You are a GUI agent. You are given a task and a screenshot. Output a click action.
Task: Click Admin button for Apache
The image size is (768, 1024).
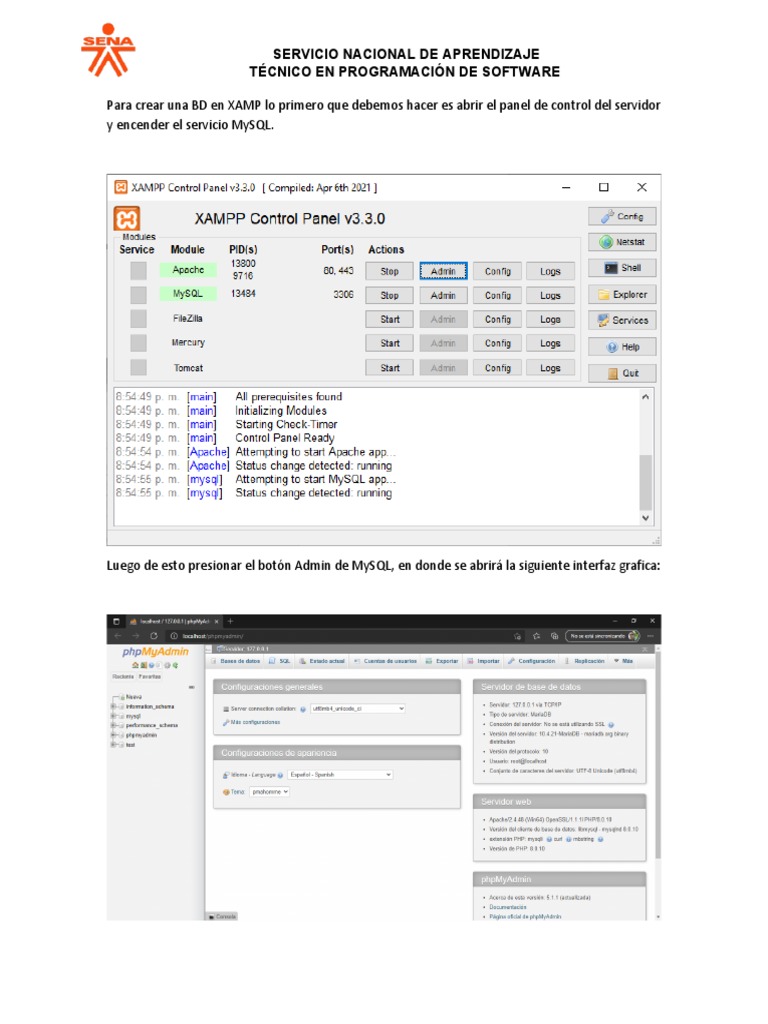coord(443,271)
